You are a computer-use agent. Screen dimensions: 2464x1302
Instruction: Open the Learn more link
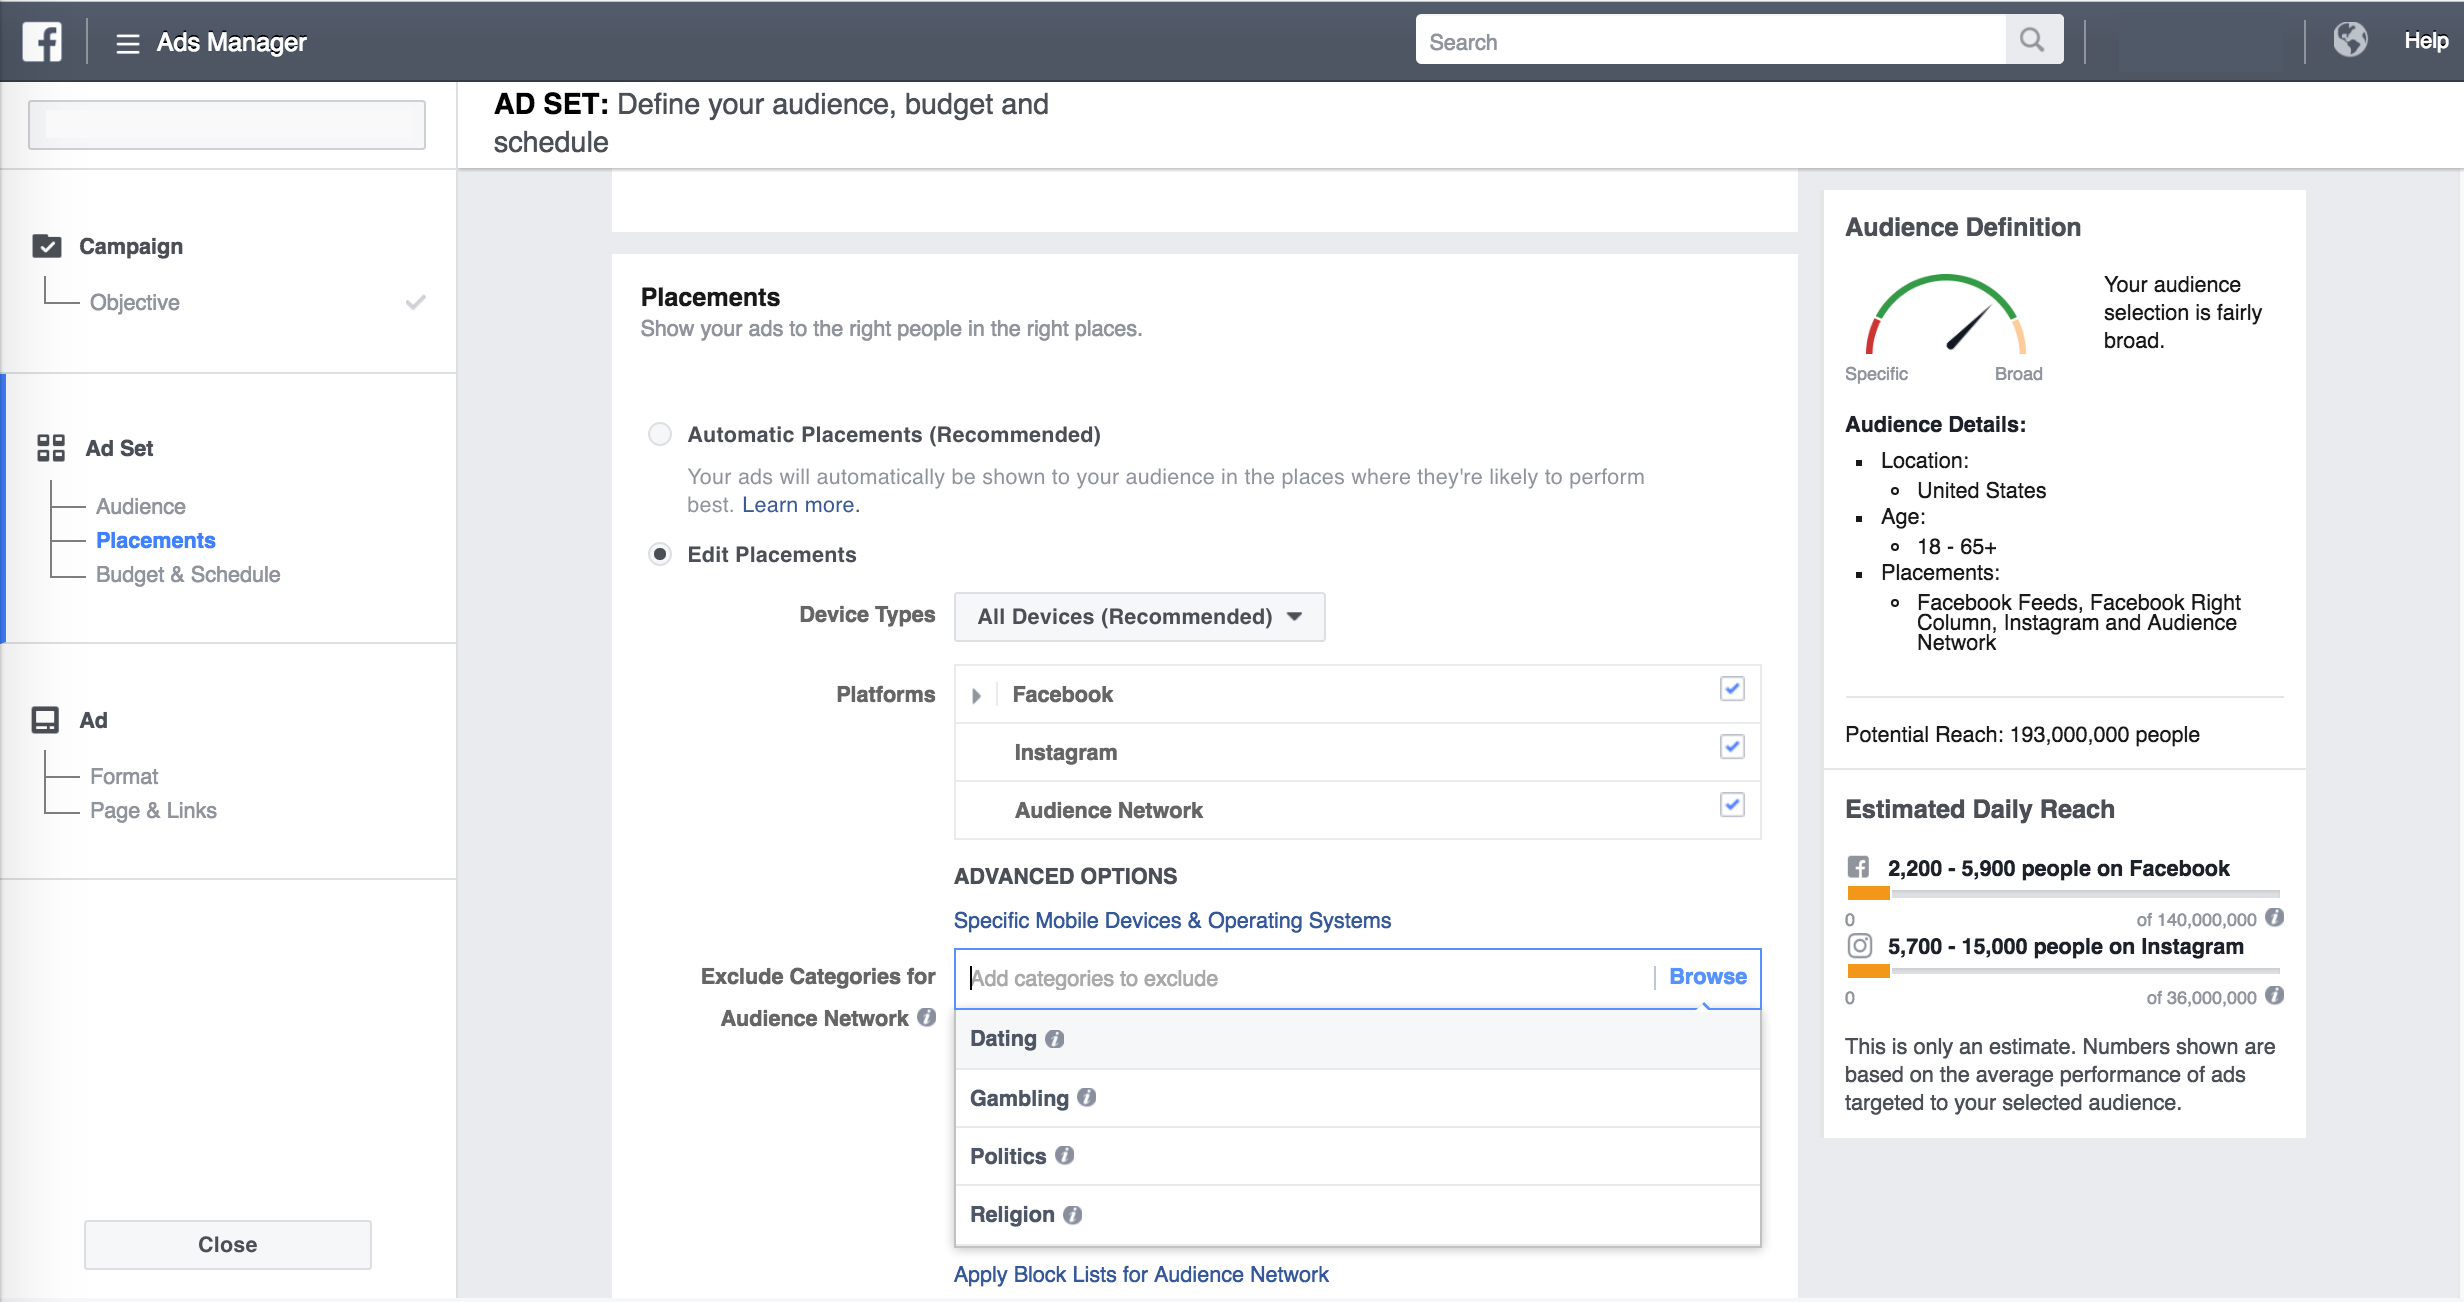coord(798,505)
